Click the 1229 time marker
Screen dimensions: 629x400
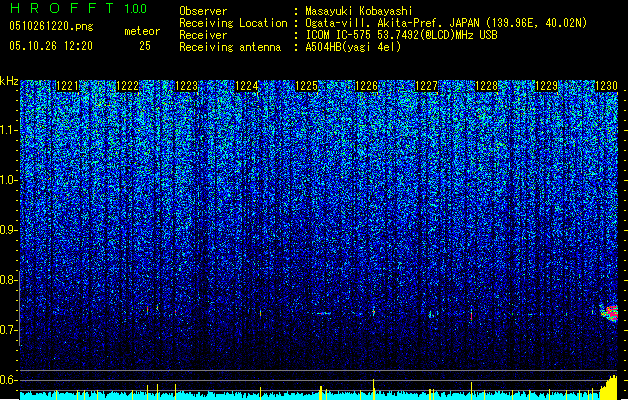546,86
